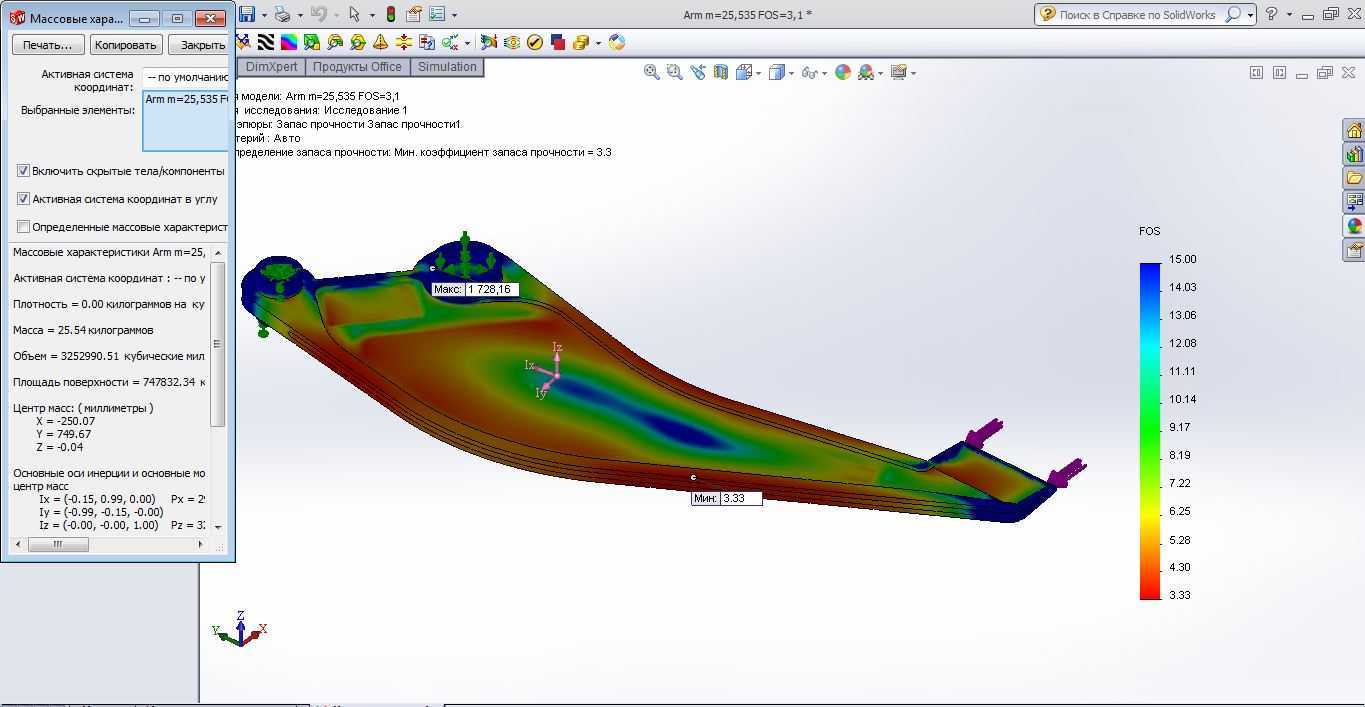
Task: Click the Check Active Document icon
Action: (451, 42)
